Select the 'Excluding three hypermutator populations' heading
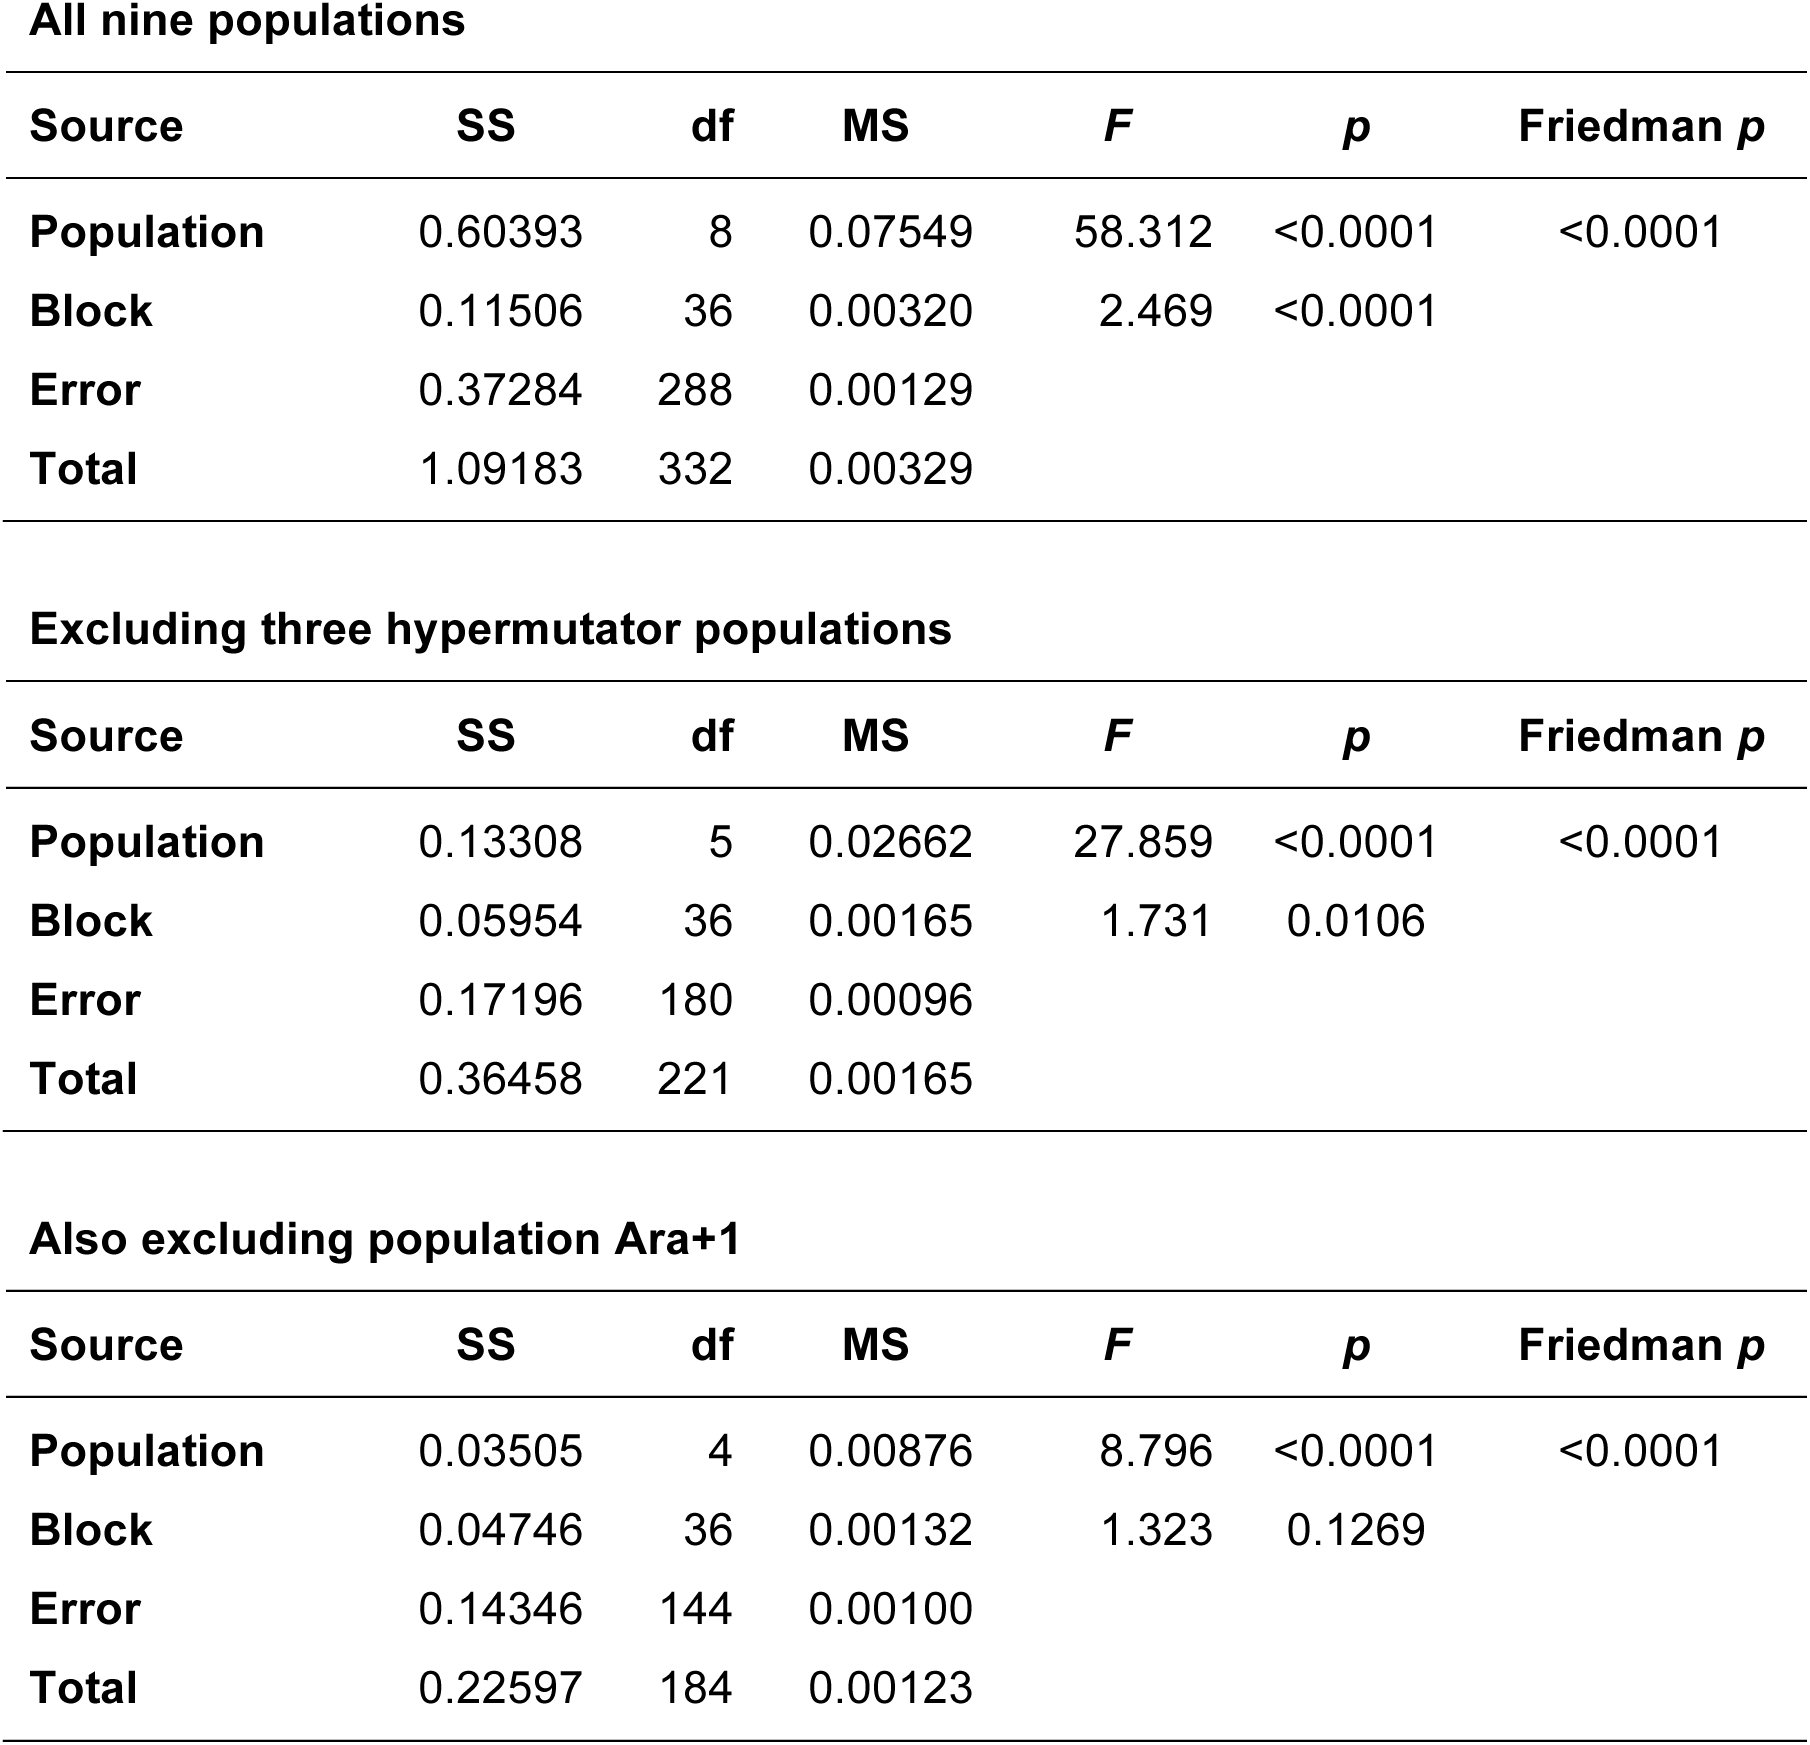The image size is (1810, 1745). (490, 630)
